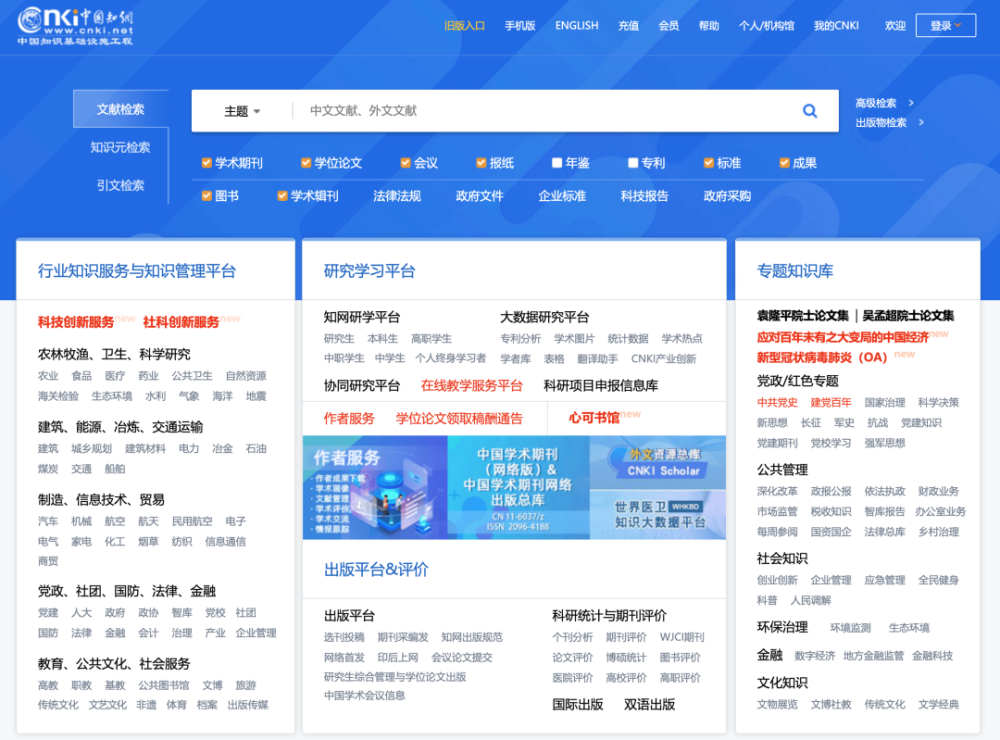Uncheck the 学术辑刊 checkbox
This screenshot has height=740, width=1000.
click(283, 196)
